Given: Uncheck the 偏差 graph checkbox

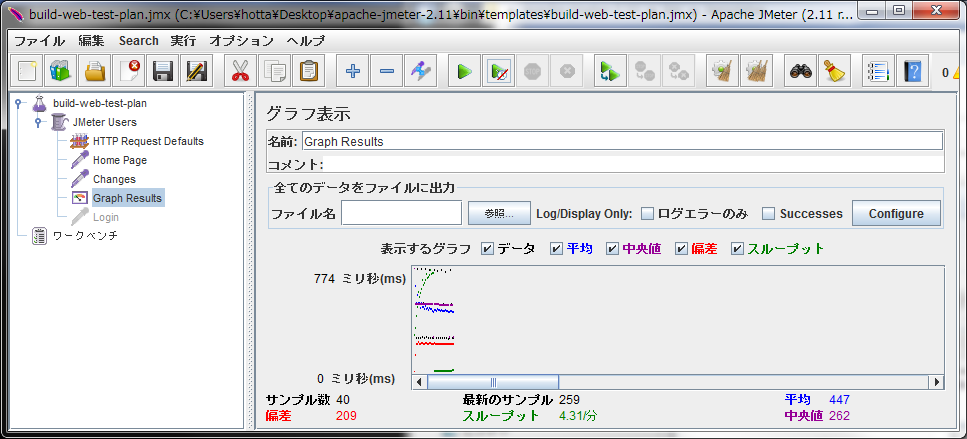Looking at the screenshot, I should [x=681, y=248].
